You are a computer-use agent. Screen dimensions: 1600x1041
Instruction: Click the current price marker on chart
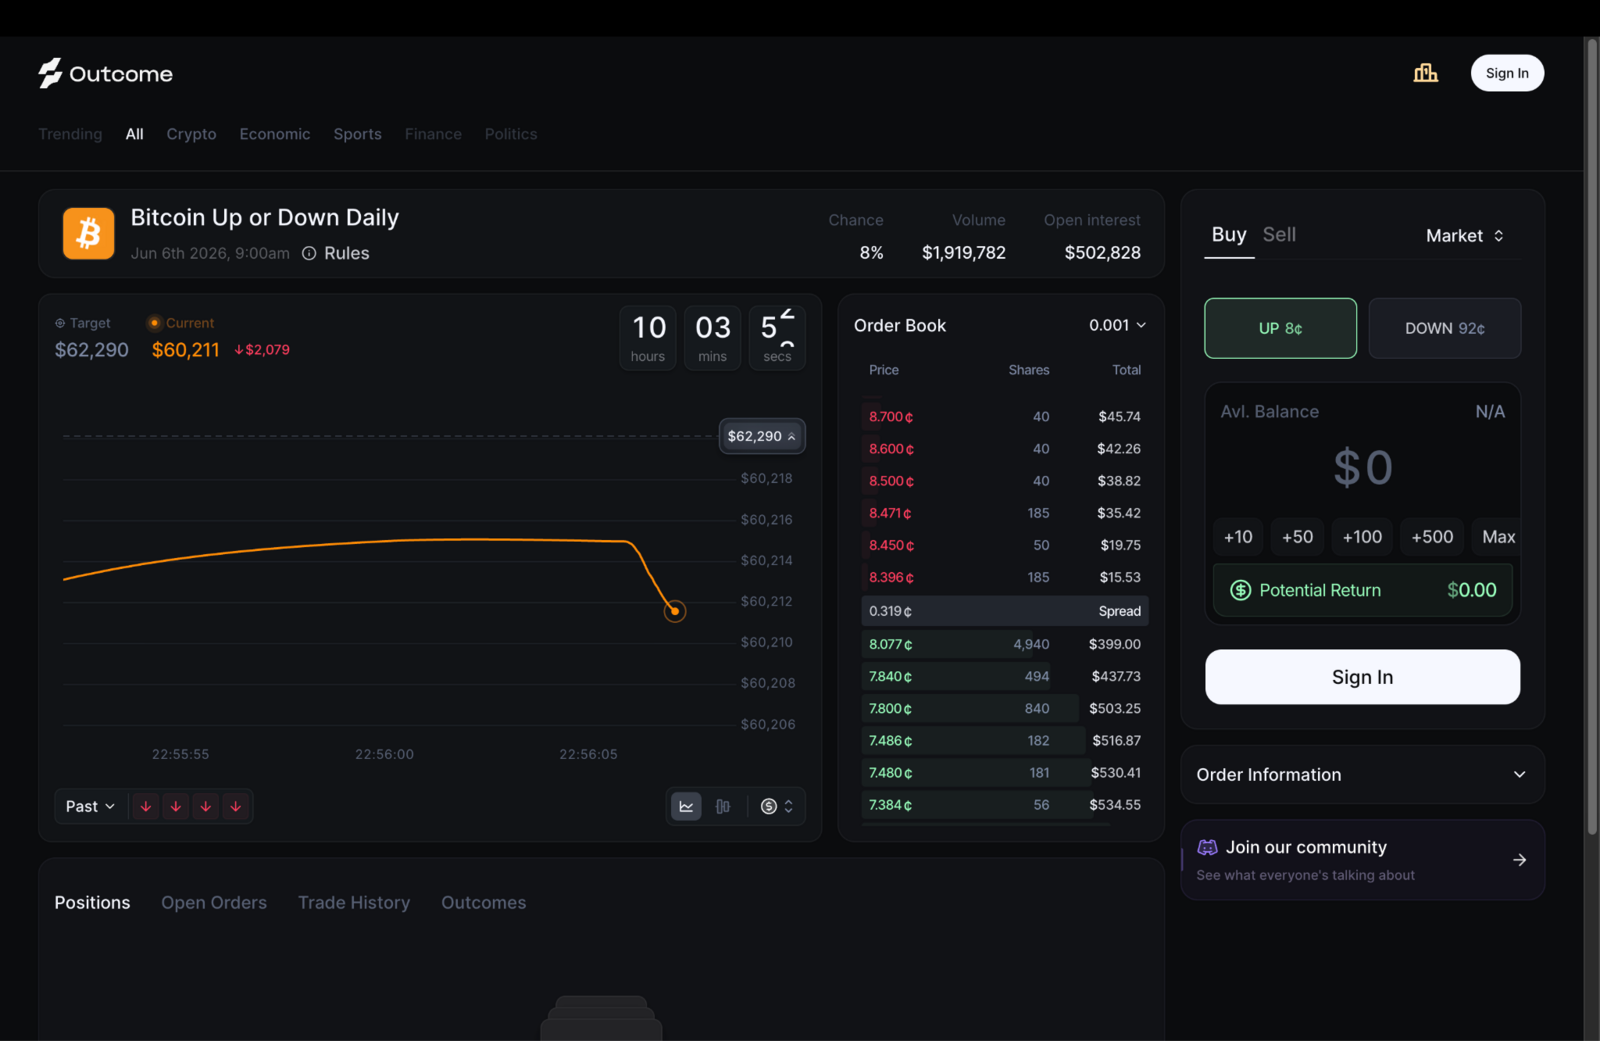pos(675,611)
